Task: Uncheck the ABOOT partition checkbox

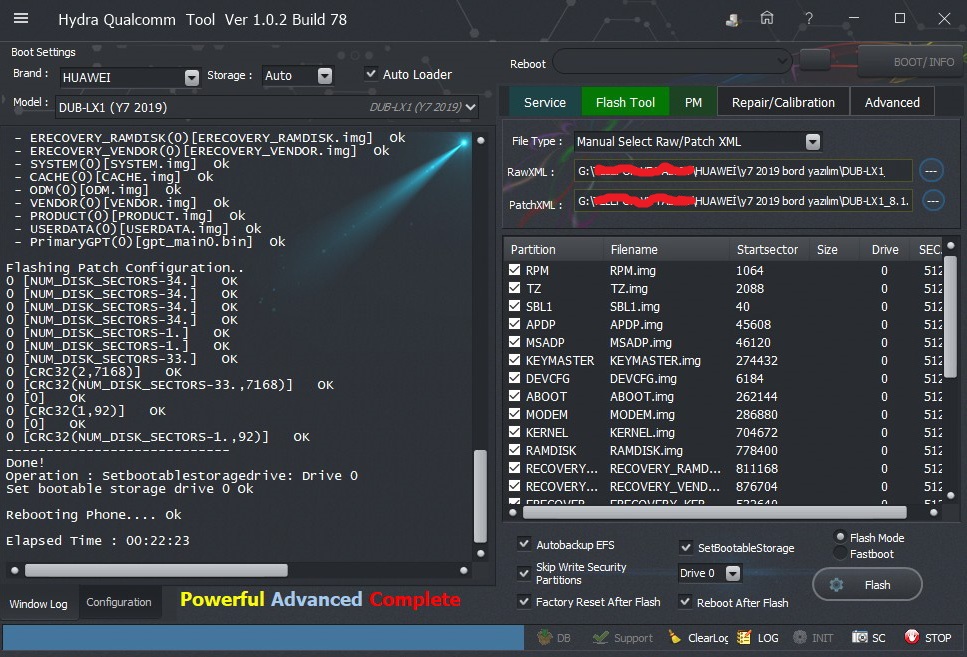Action: pyautogui.click(x=514, y=395)
